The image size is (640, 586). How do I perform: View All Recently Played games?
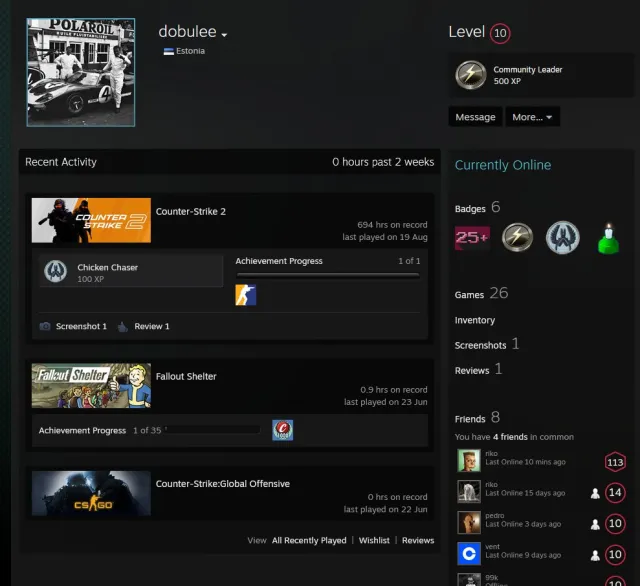[x=309, y=540]
